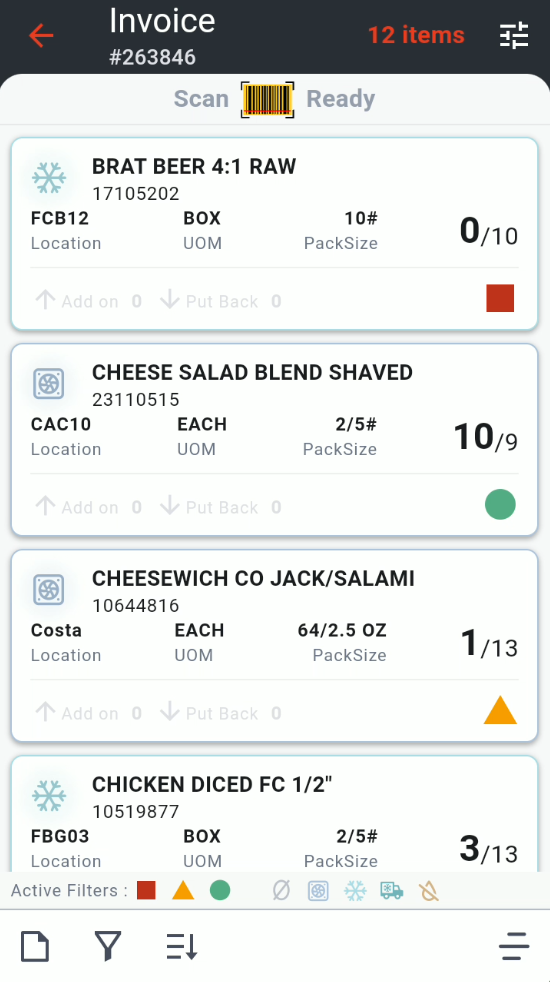
Task: Click the 12 items count label
Action: click(x=416, y=35)
